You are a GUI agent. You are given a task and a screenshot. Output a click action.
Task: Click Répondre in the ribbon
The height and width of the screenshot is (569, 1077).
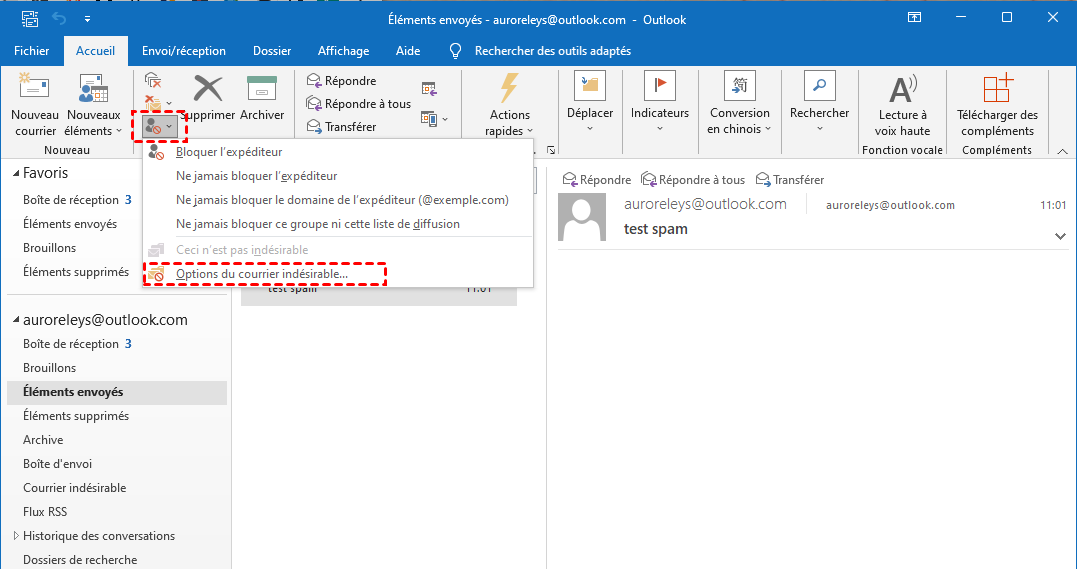(x=341, y=80)
